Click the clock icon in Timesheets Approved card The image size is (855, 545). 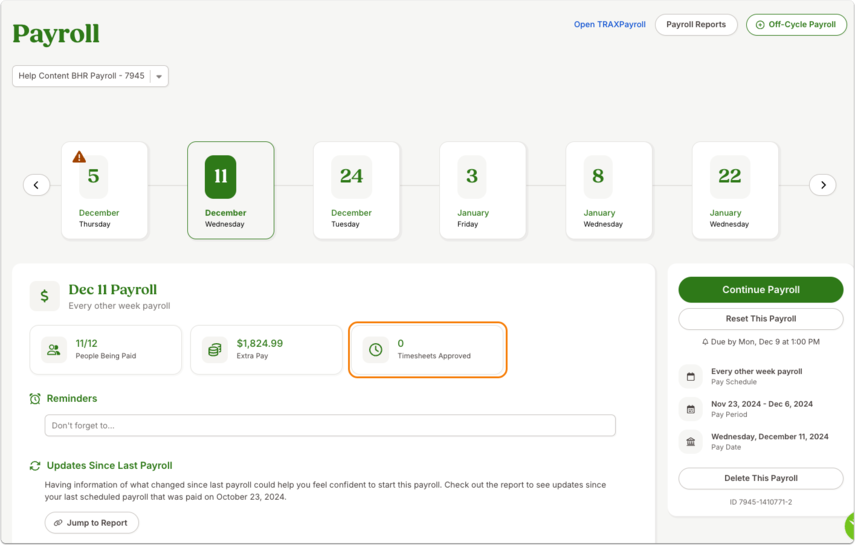point(376,350)
